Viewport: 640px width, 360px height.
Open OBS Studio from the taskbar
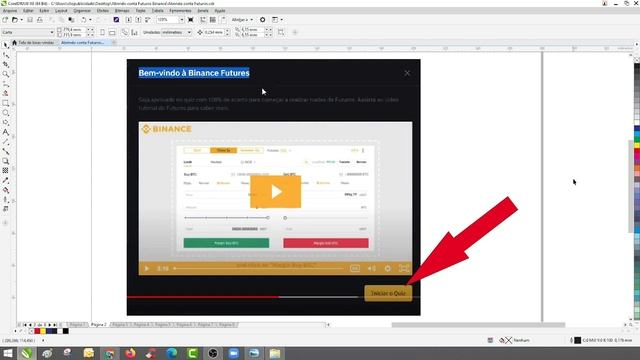click(x=213, y=353)
